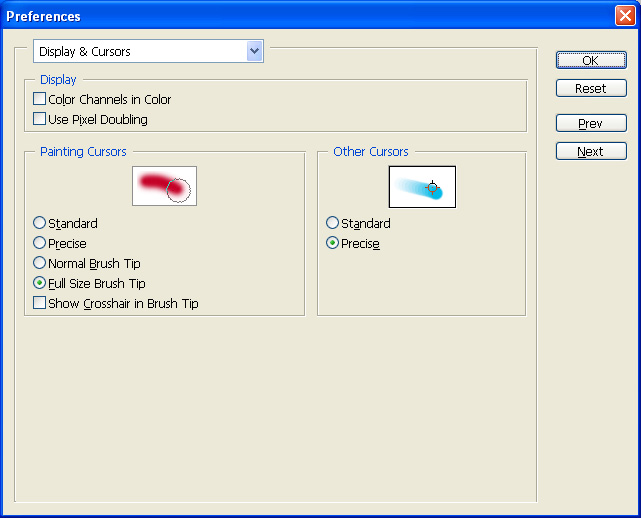Click the Preferences title bar text
The height and width of the screenshot is (518, 641).
click(43, 16)
